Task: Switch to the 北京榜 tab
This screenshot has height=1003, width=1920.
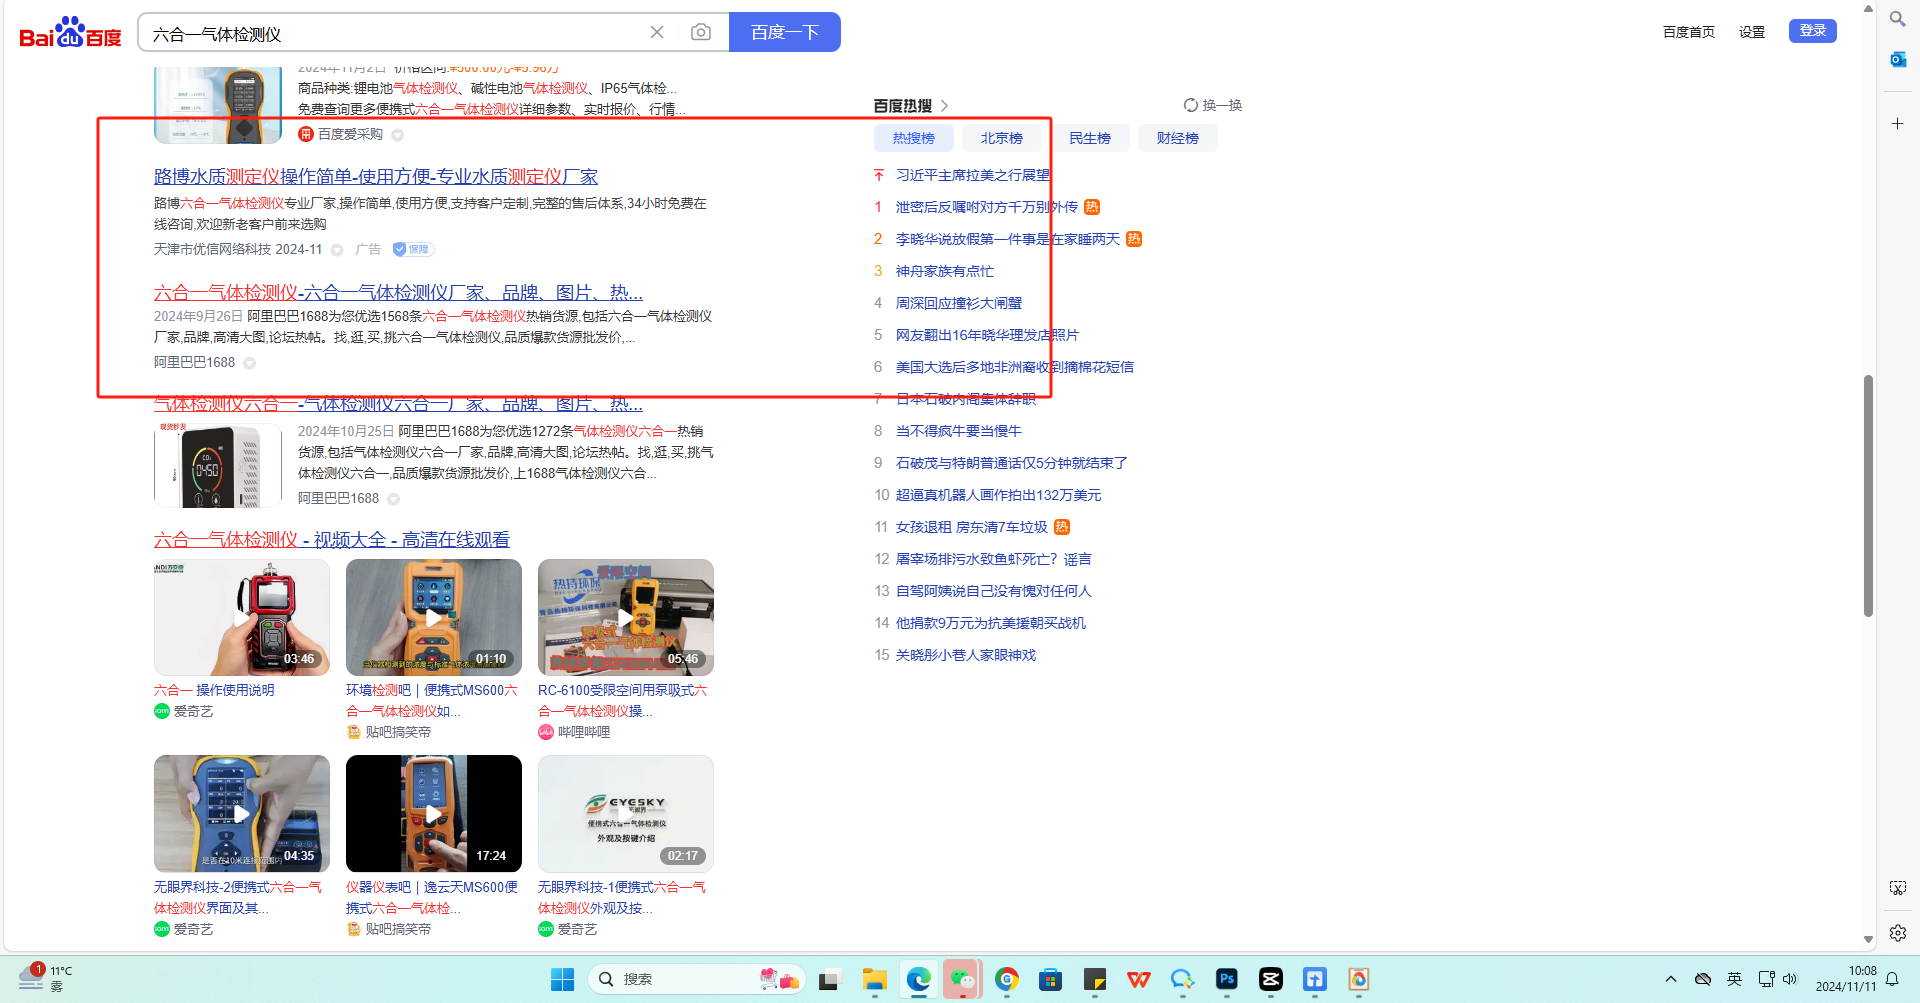Action: (x=1001, y=138)
